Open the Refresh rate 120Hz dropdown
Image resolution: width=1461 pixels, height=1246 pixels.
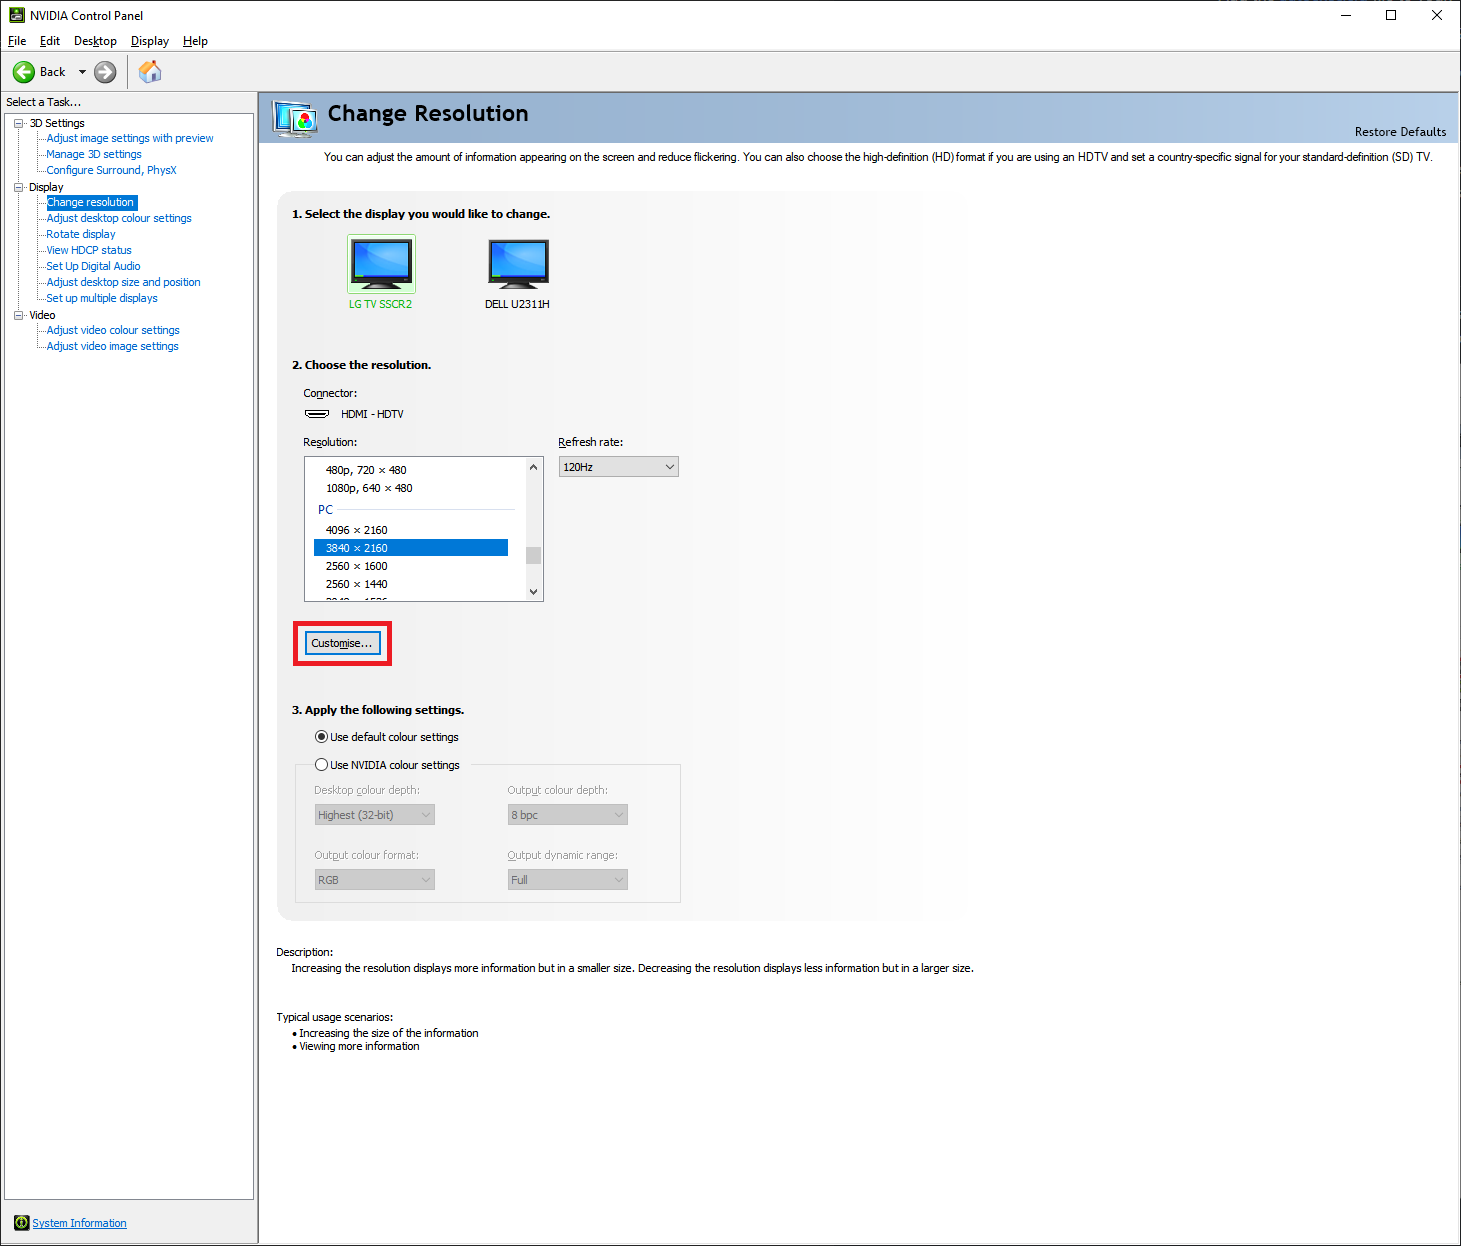(x=618, y=467)
